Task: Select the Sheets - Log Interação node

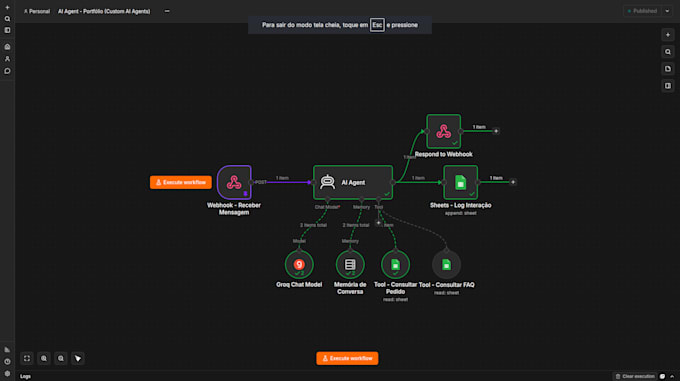Action: pos(461,182)
